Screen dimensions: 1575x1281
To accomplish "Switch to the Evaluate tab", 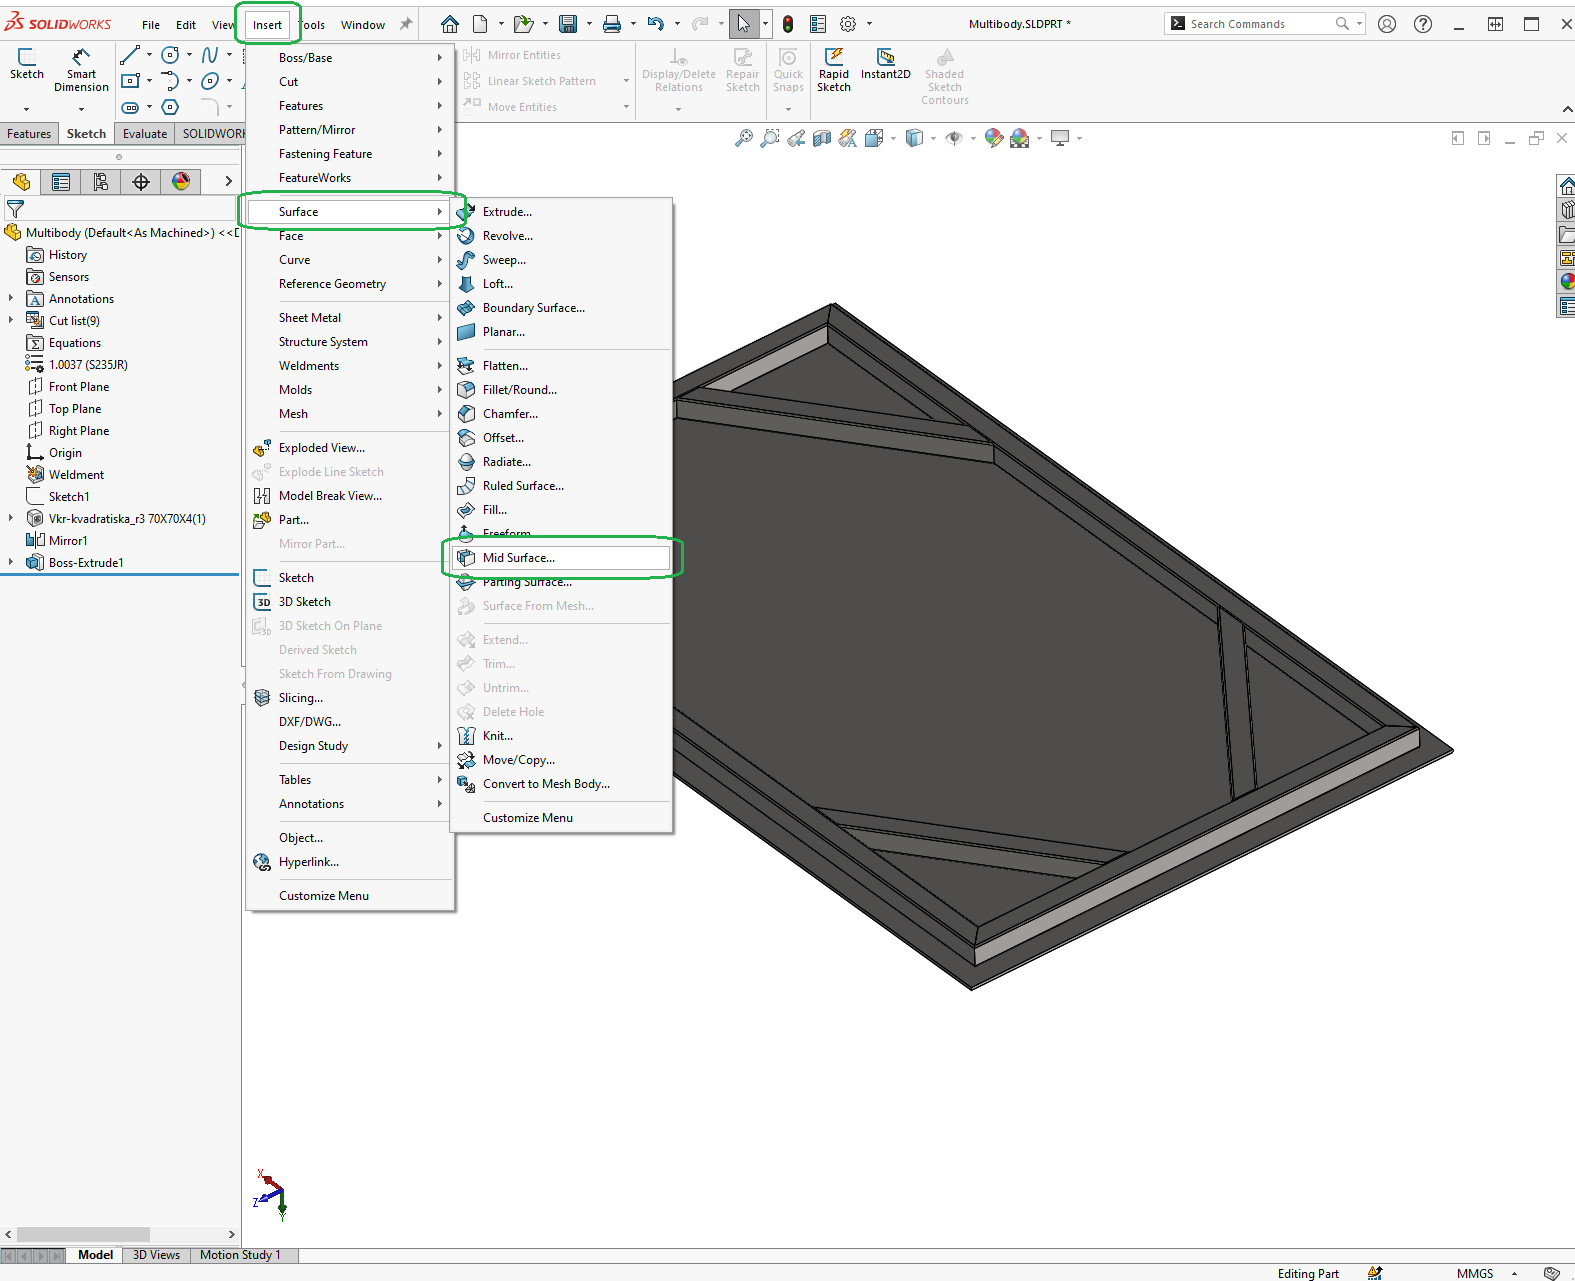I will pos(145,134).
